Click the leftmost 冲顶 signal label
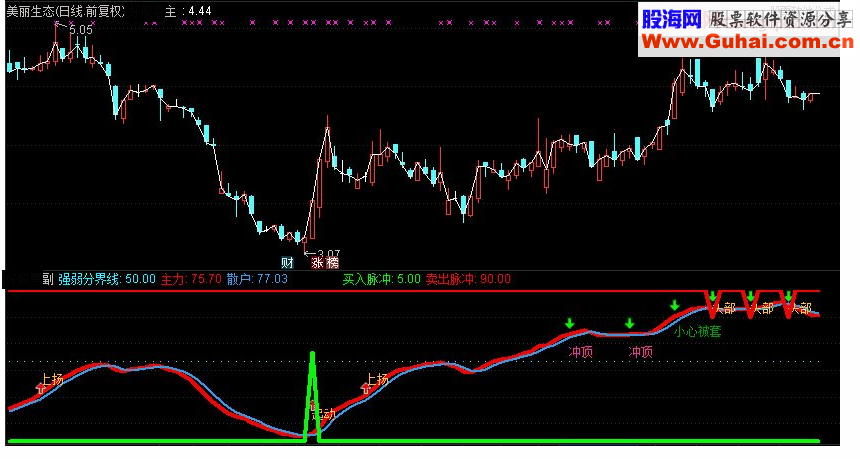The image size is (860, 459). (580, 352)
